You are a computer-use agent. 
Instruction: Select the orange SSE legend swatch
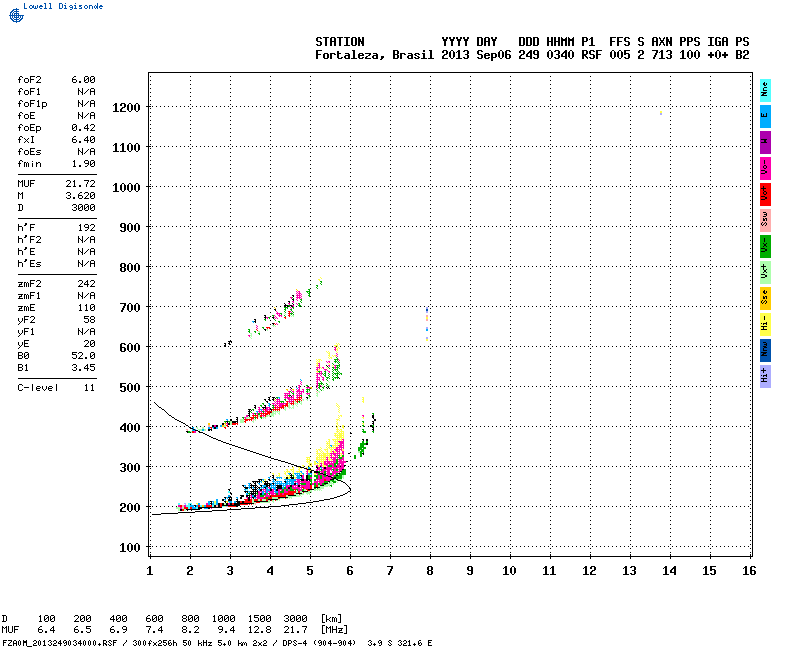tap(765, 298)
